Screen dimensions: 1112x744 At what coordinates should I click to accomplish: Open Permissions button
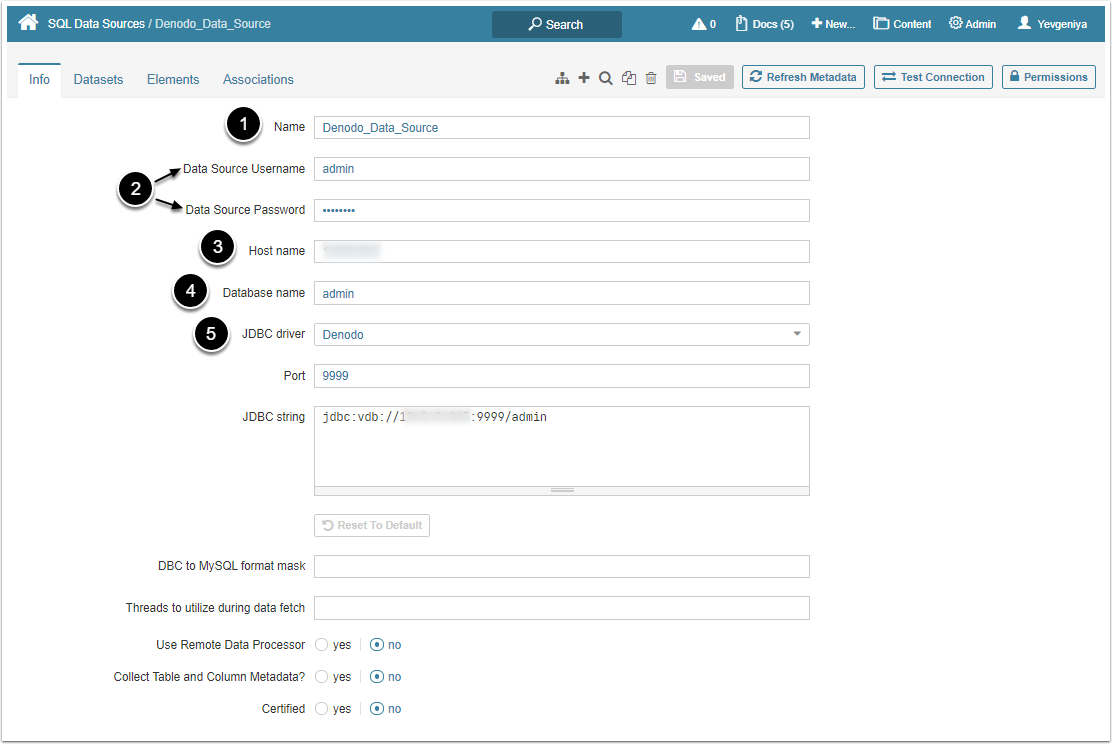[x=1049, y=77]
